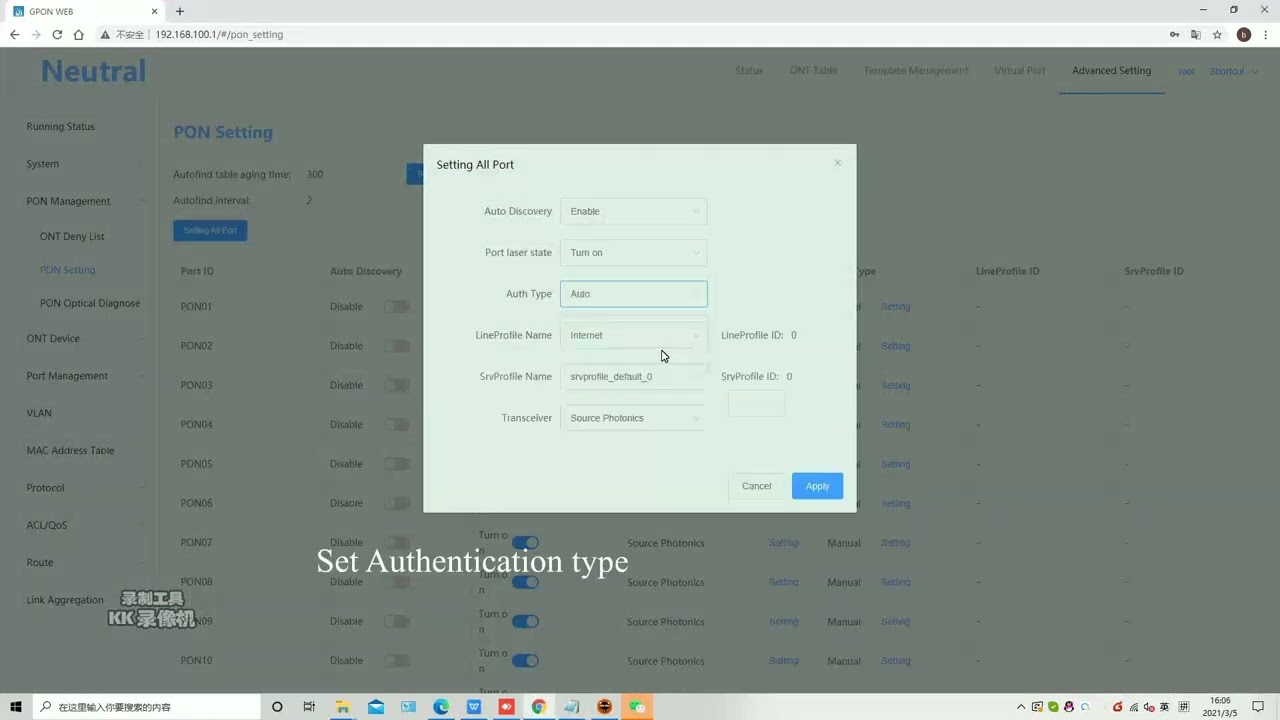The image size is (1280, 720).
Task: Click the translate page icon
Action: [1195, 34]
